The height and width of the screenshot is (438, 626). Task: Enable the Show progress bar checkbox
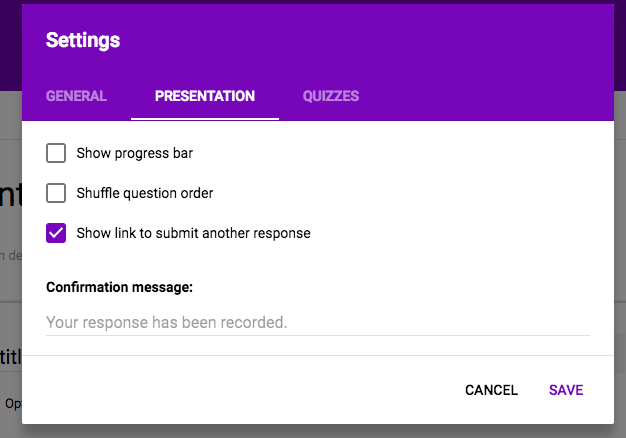coord(57,153)
